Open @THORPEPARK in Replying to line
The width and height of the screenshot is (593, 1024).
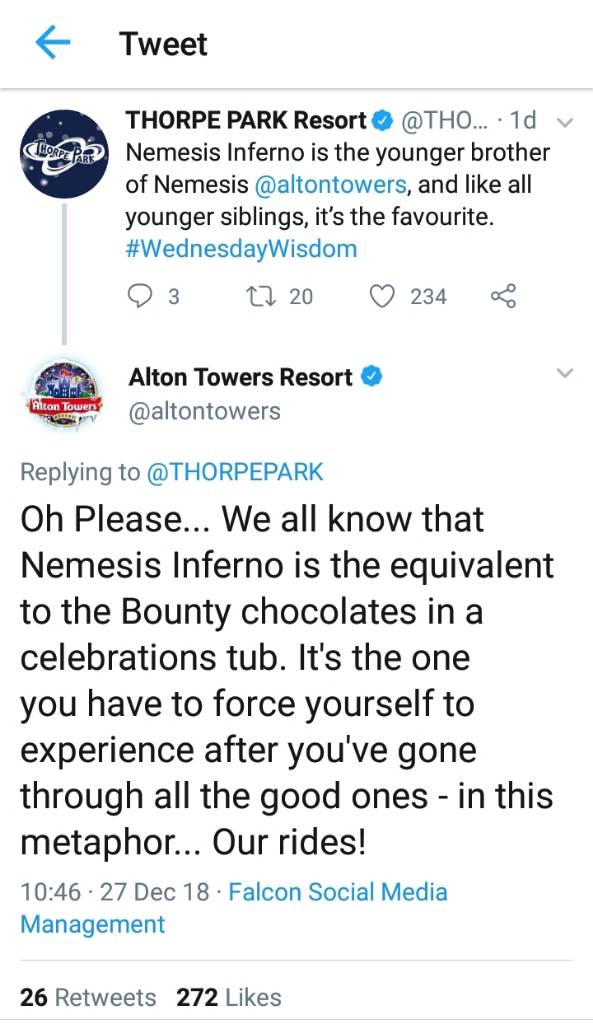tap(235, 472)
